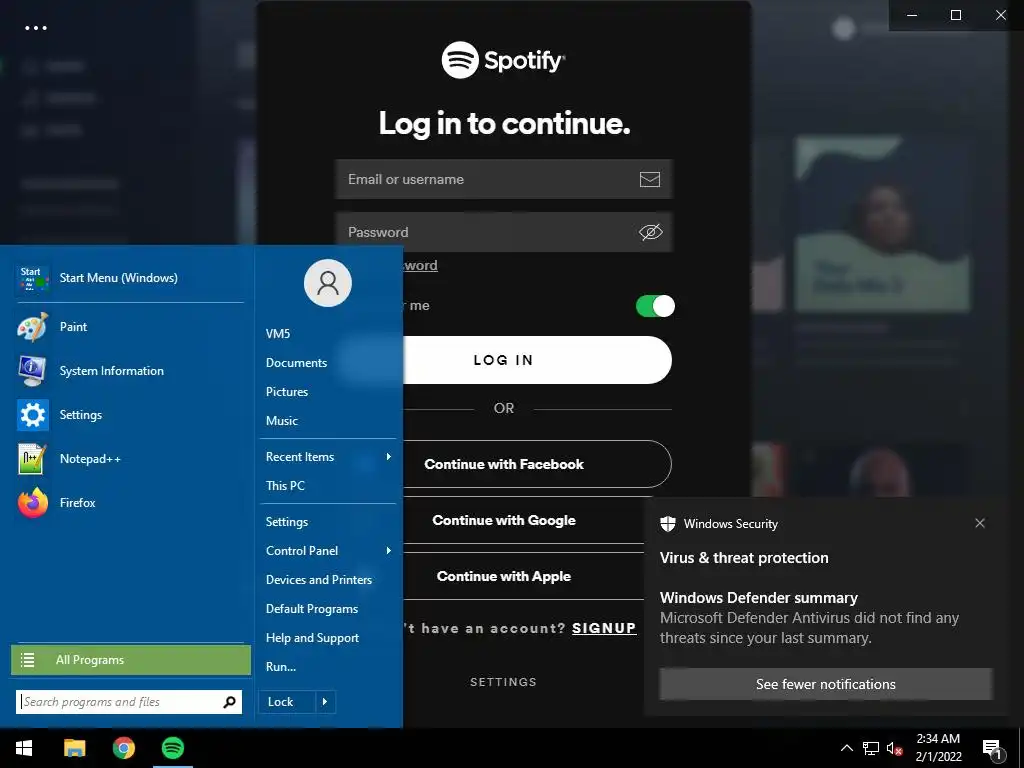Viewport: 1024px width, 768px height.
Task: Open Documents in start menu
Action: coord(296,362)
